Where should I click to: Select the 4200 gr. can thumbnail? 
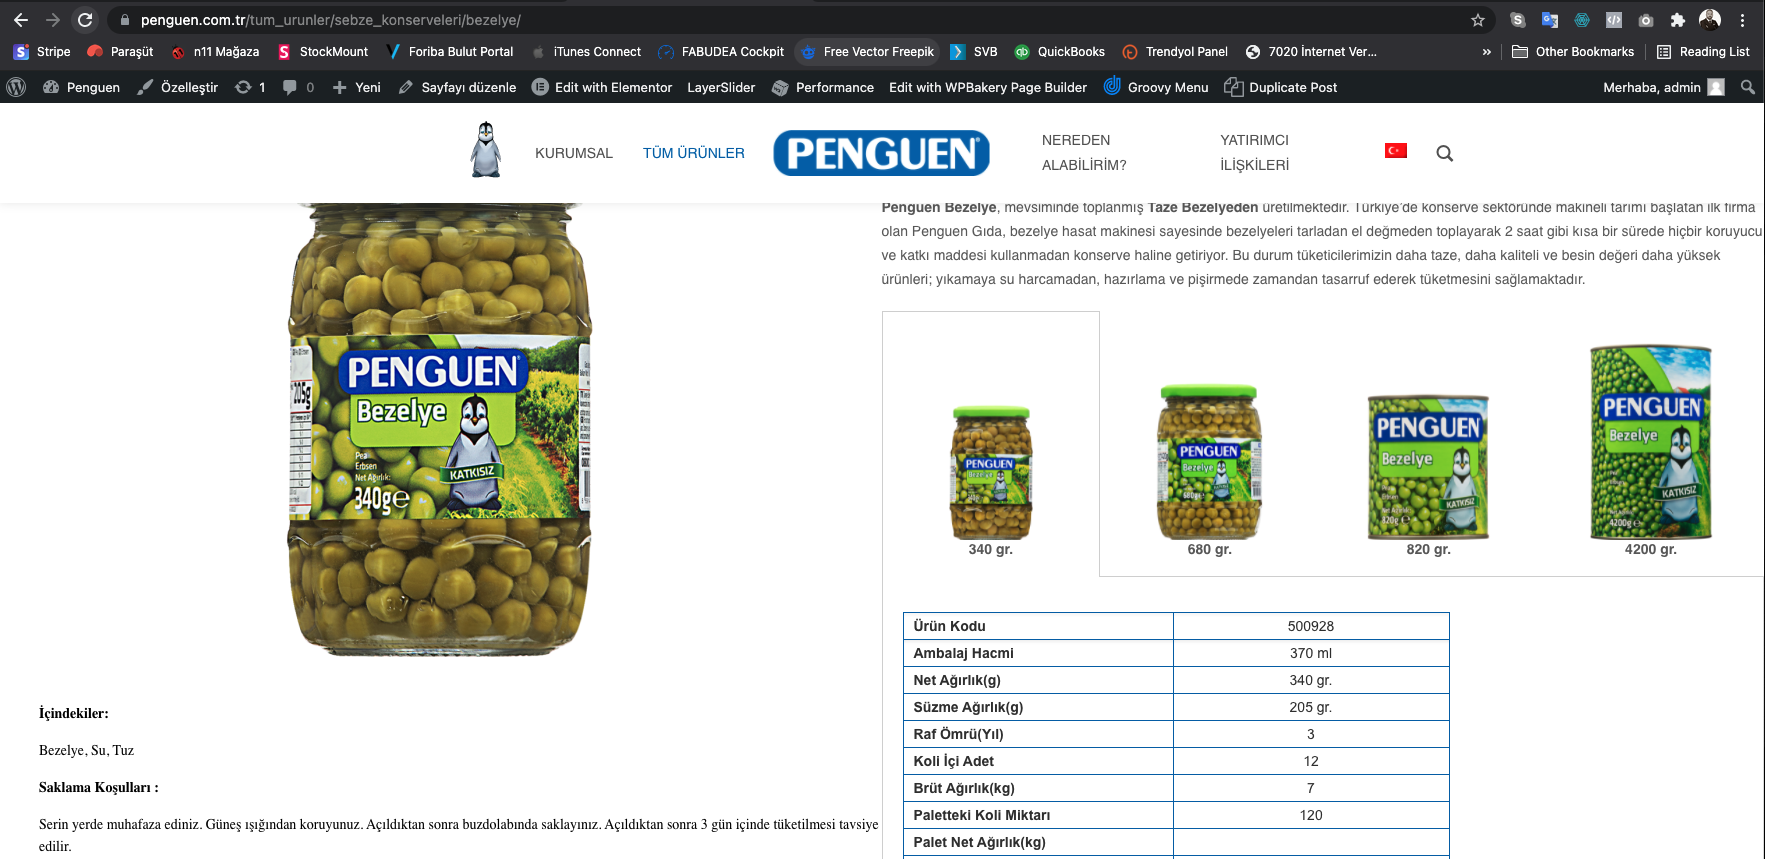1650,450
